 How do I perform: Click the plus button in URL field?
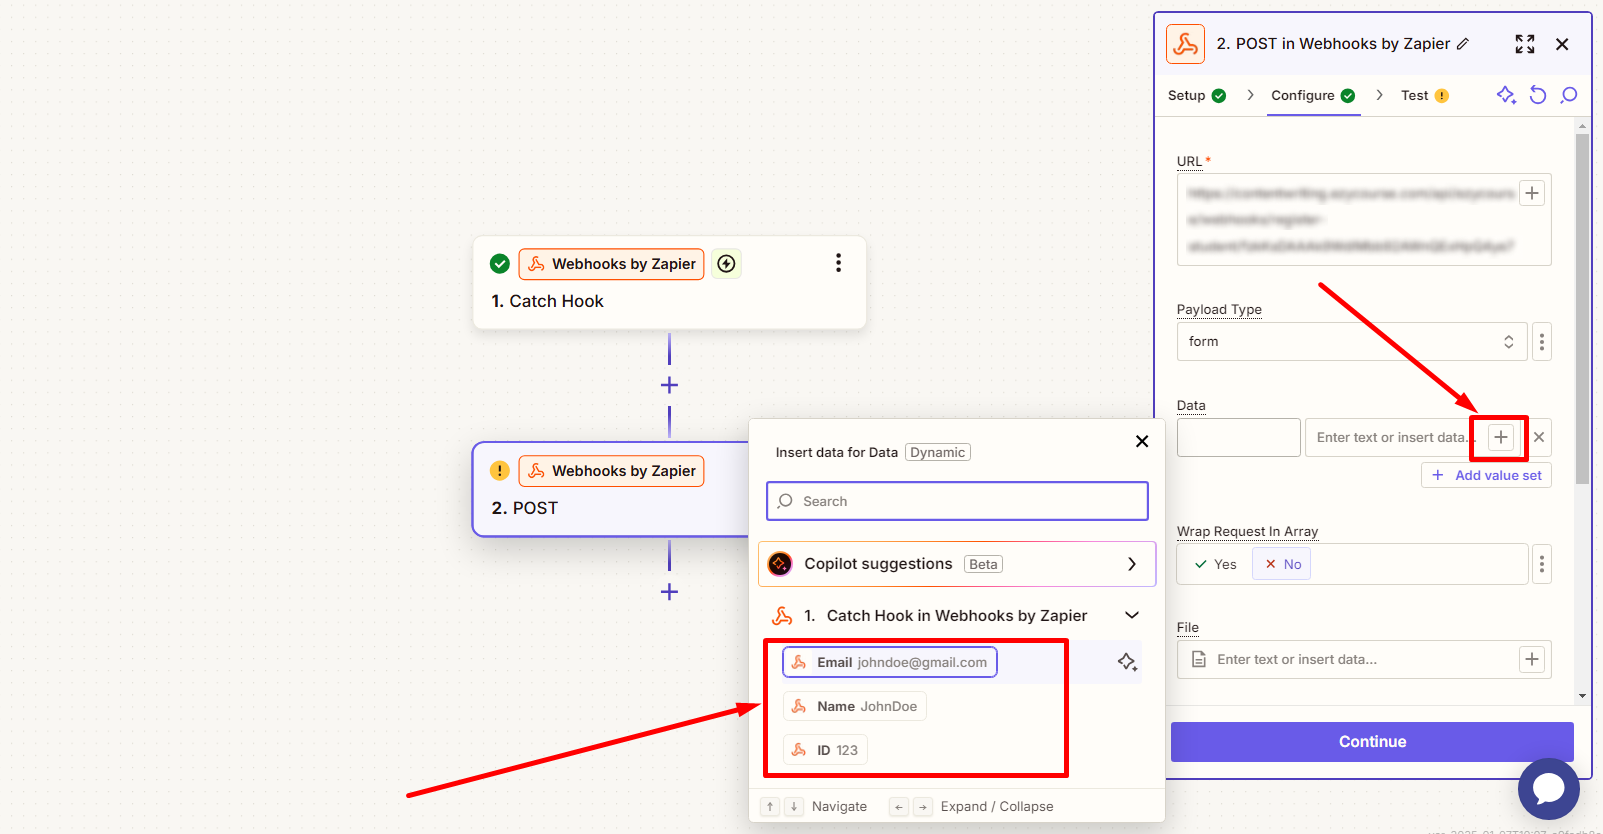click(1532, 193)
